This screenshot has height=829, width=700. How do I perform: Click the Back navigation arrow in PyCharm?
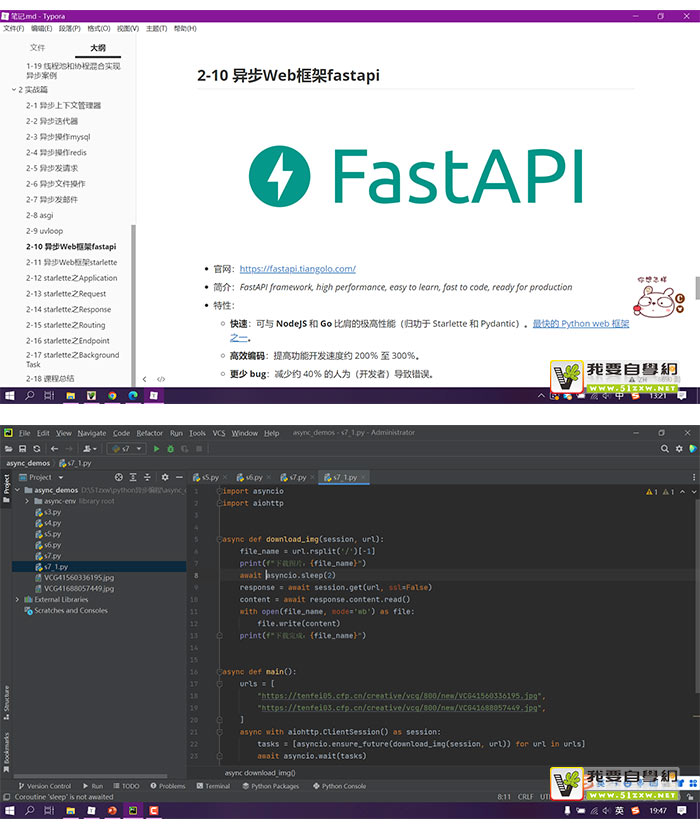pyautogui.click(x=54, y=449)
